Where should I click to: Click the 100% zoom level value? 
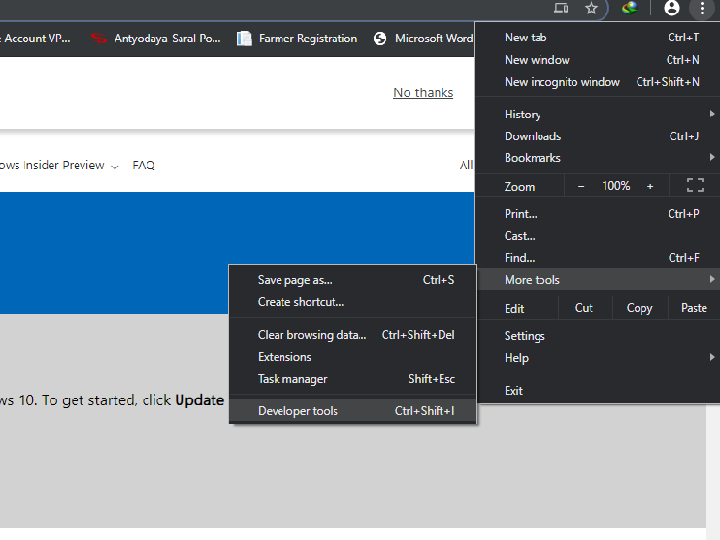click(x=616, y=186)
